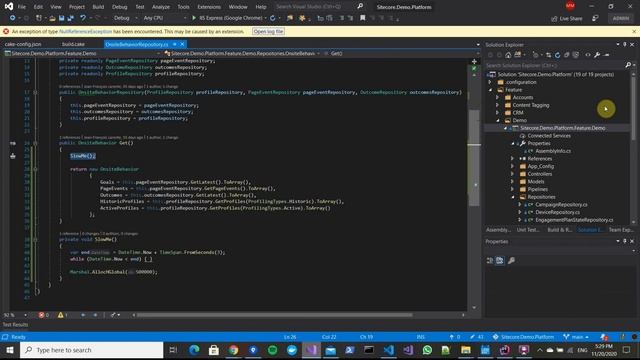The height and width of the screenshot is (360, 640).
Task: Open the File menu
Action: click(22, 7)
